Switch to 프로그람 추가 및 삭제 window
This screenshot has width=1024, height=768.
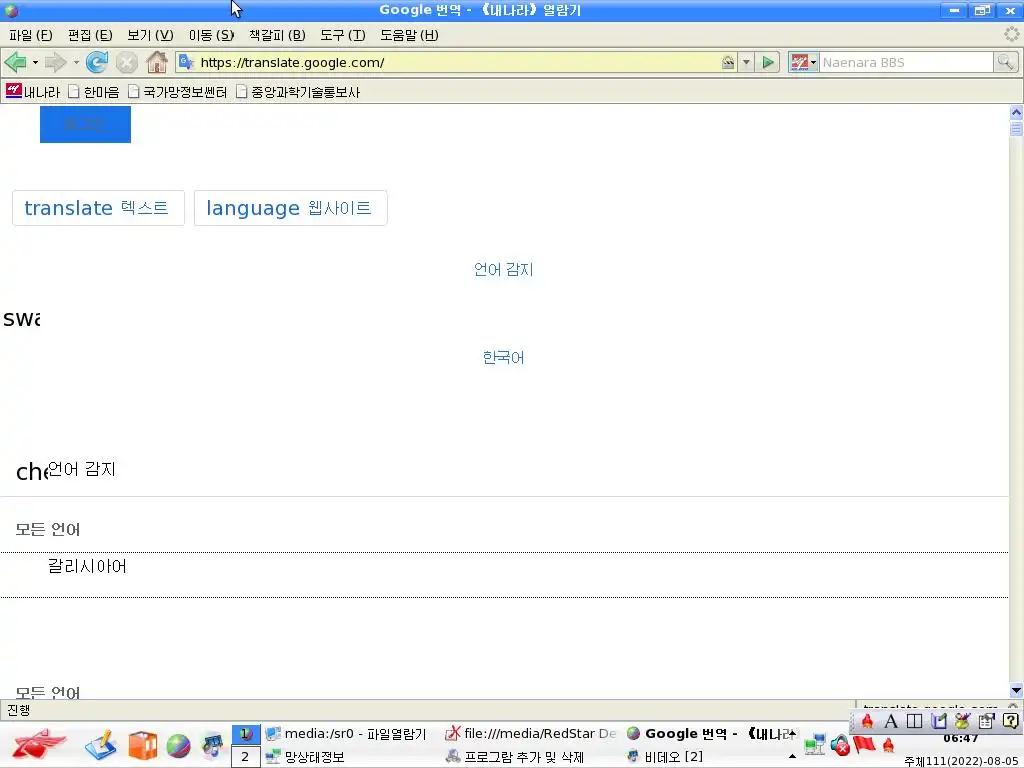tap(515, 757)
